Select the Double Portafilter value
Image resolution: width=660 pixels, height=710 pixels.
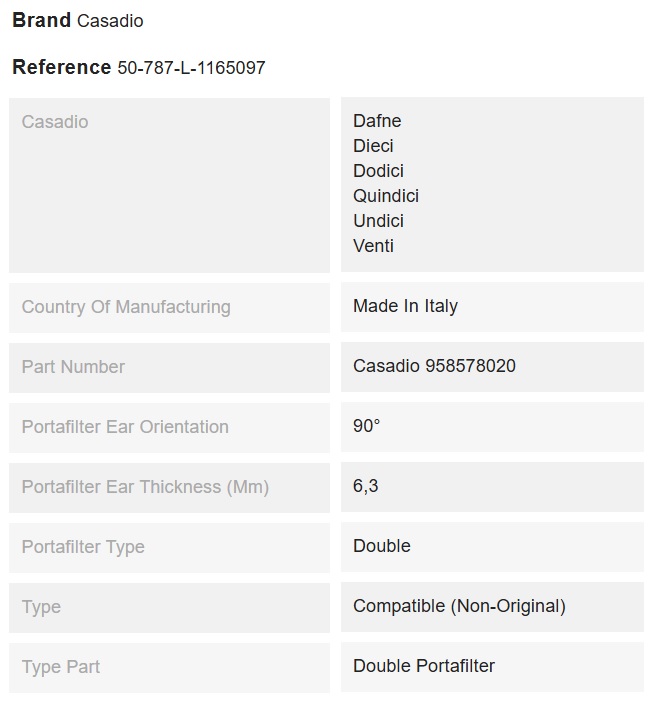[x=424, y=666]
